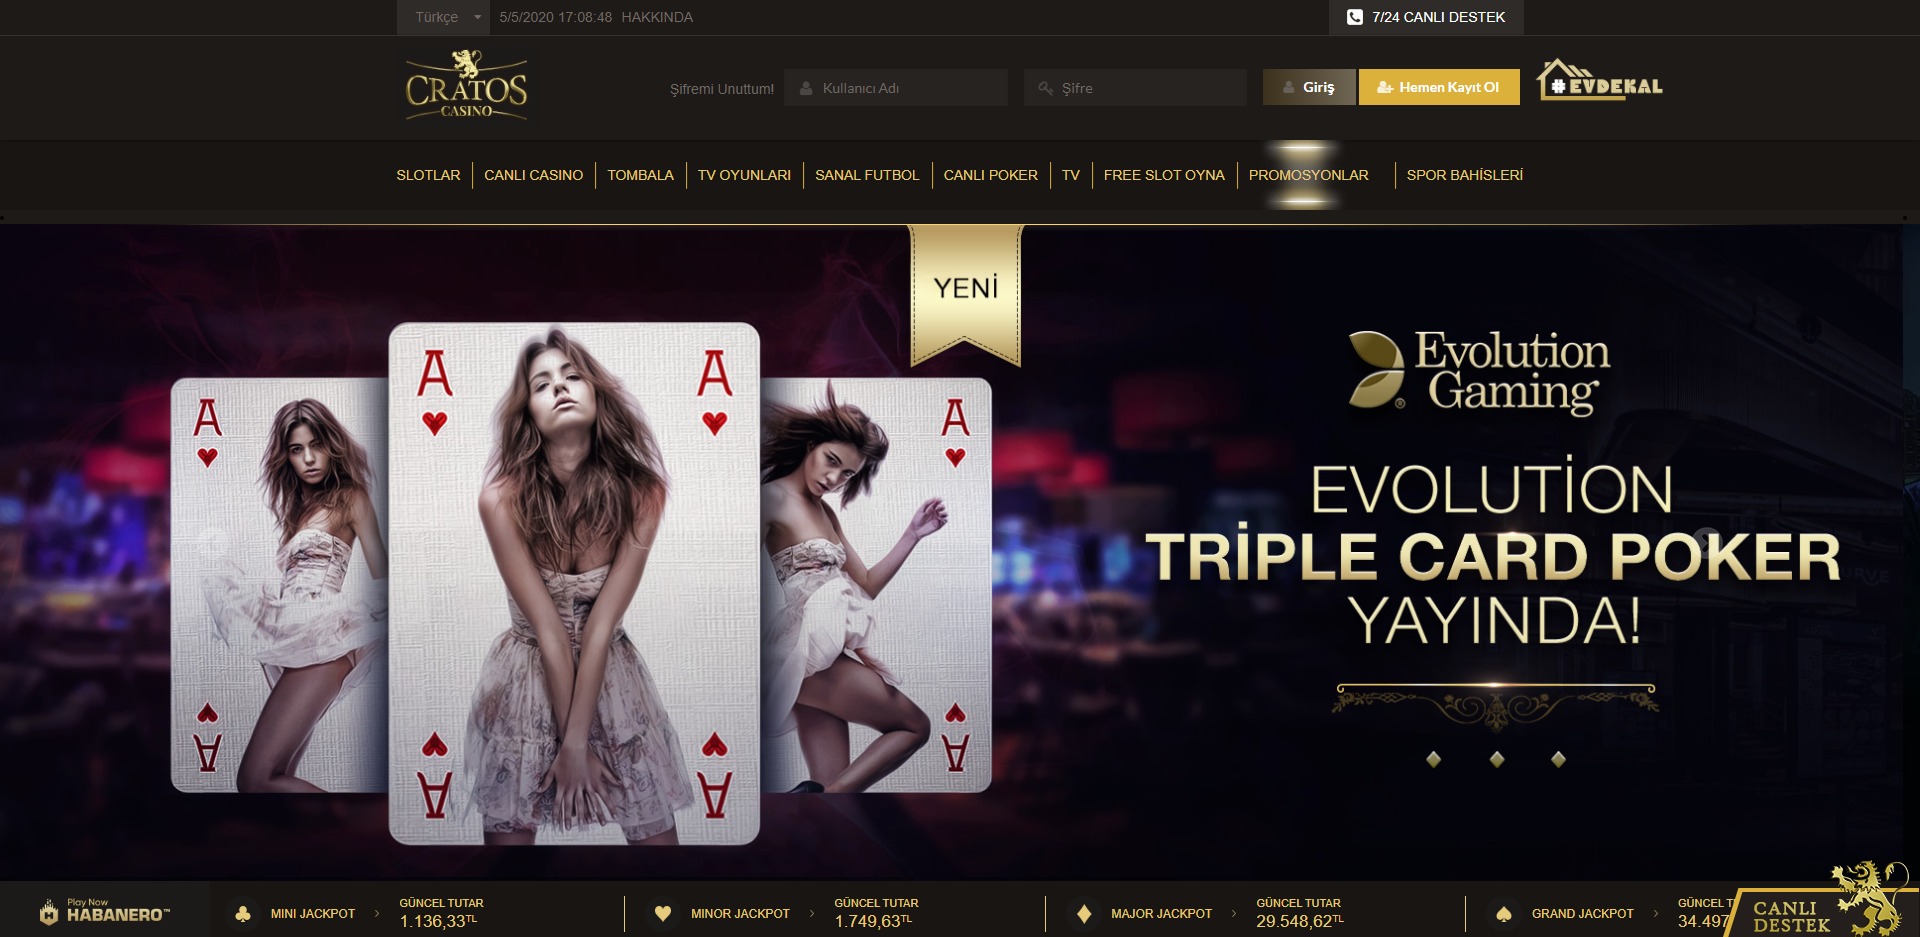Expand the Mini Jackpot chevron arrow
This screenshot has width=1920, height=937.
click(x=377, y=913)
